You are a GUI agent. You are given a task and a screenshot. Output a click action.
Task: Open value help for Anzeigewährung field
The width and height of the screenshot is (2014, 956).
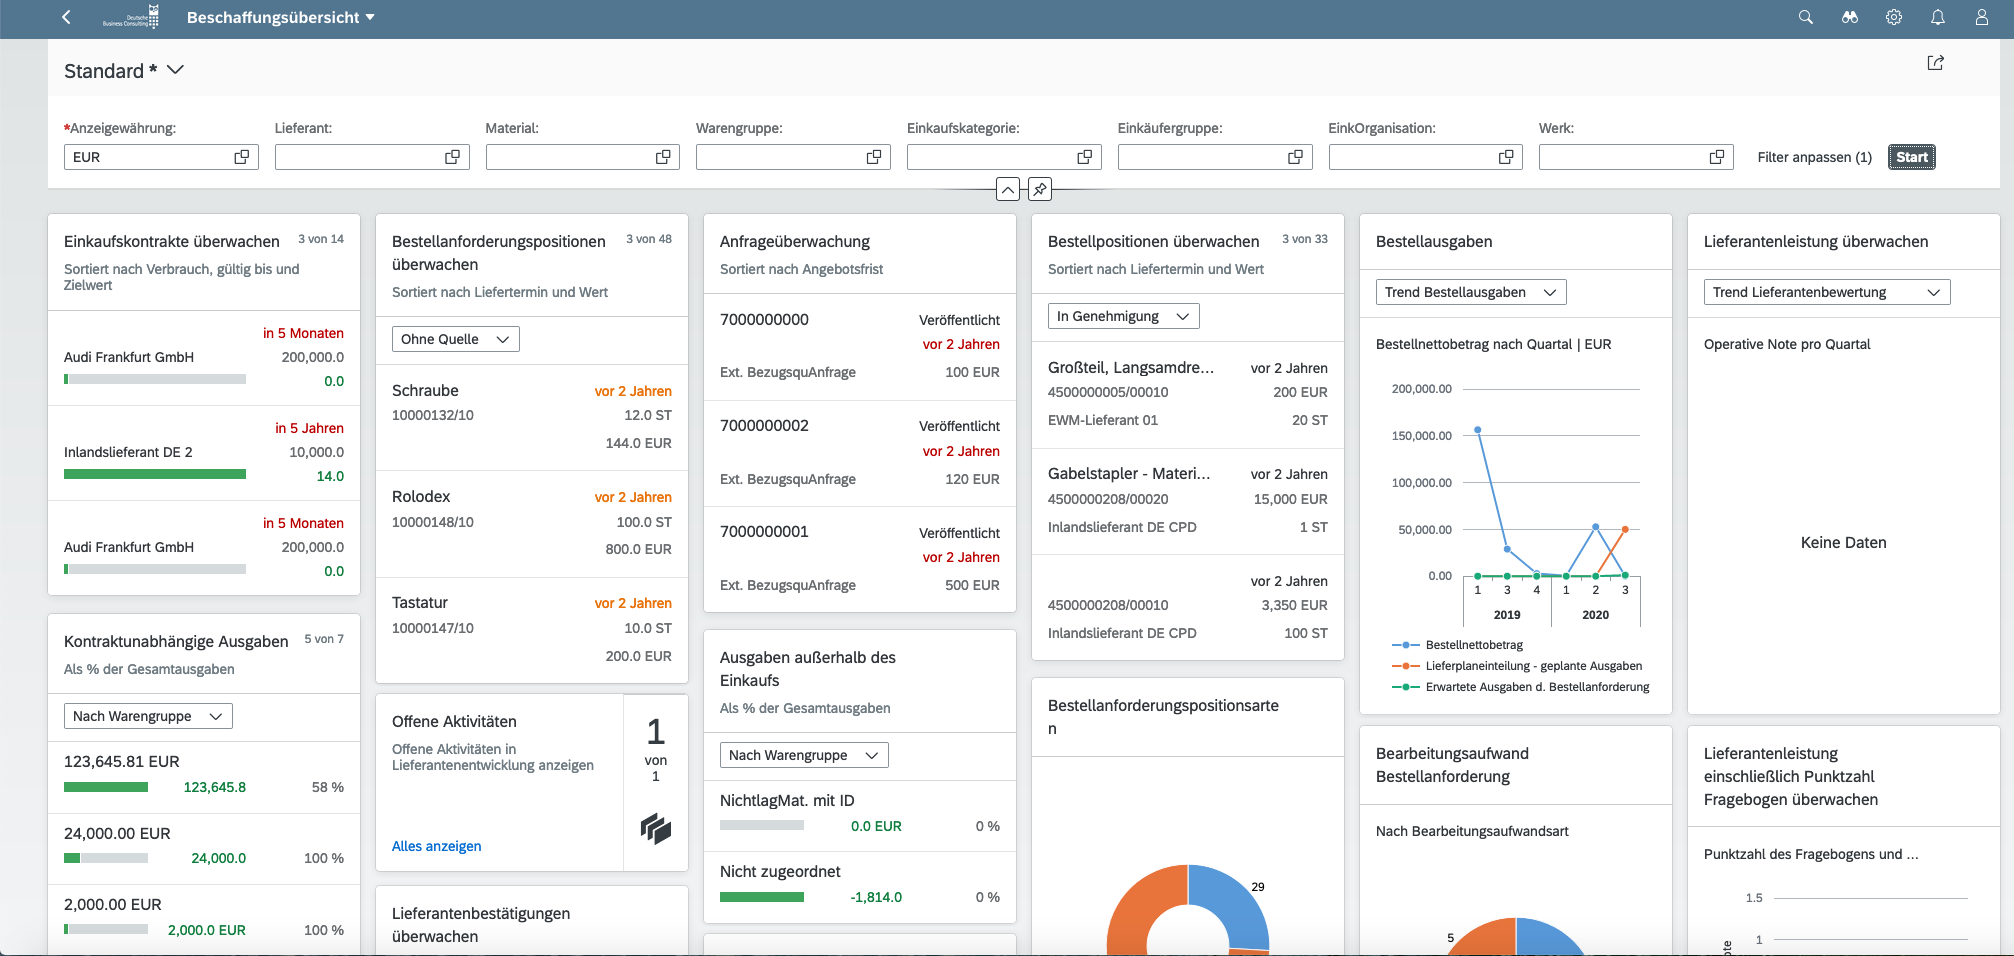click(x=242, y=157)
